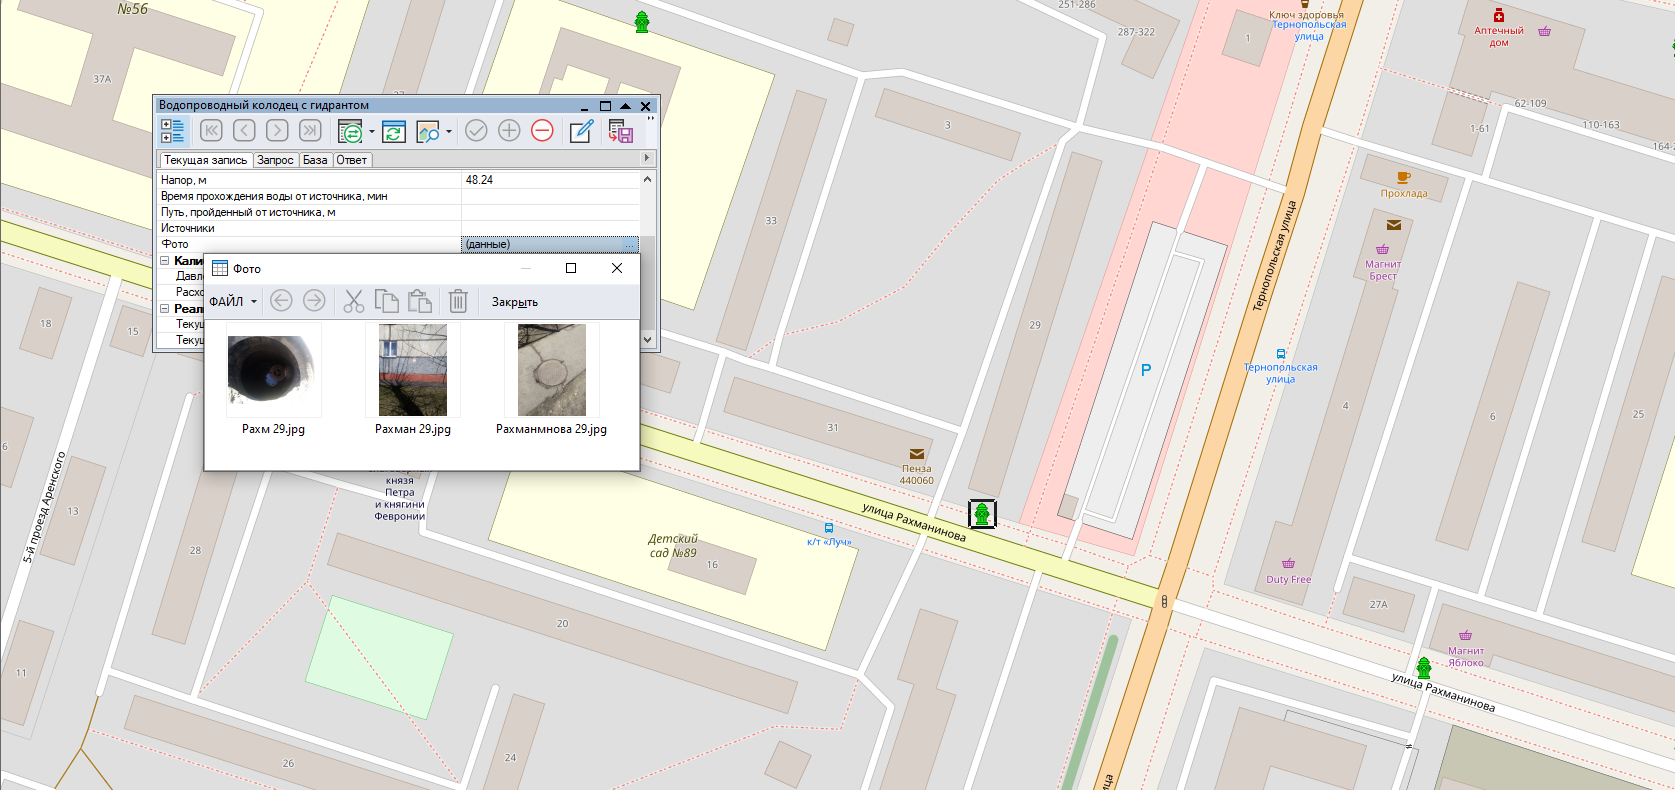The height and width of the screenshot is (790, 1675).
Task: Click the red delete record icon
Action: click(x=542, y=131)
